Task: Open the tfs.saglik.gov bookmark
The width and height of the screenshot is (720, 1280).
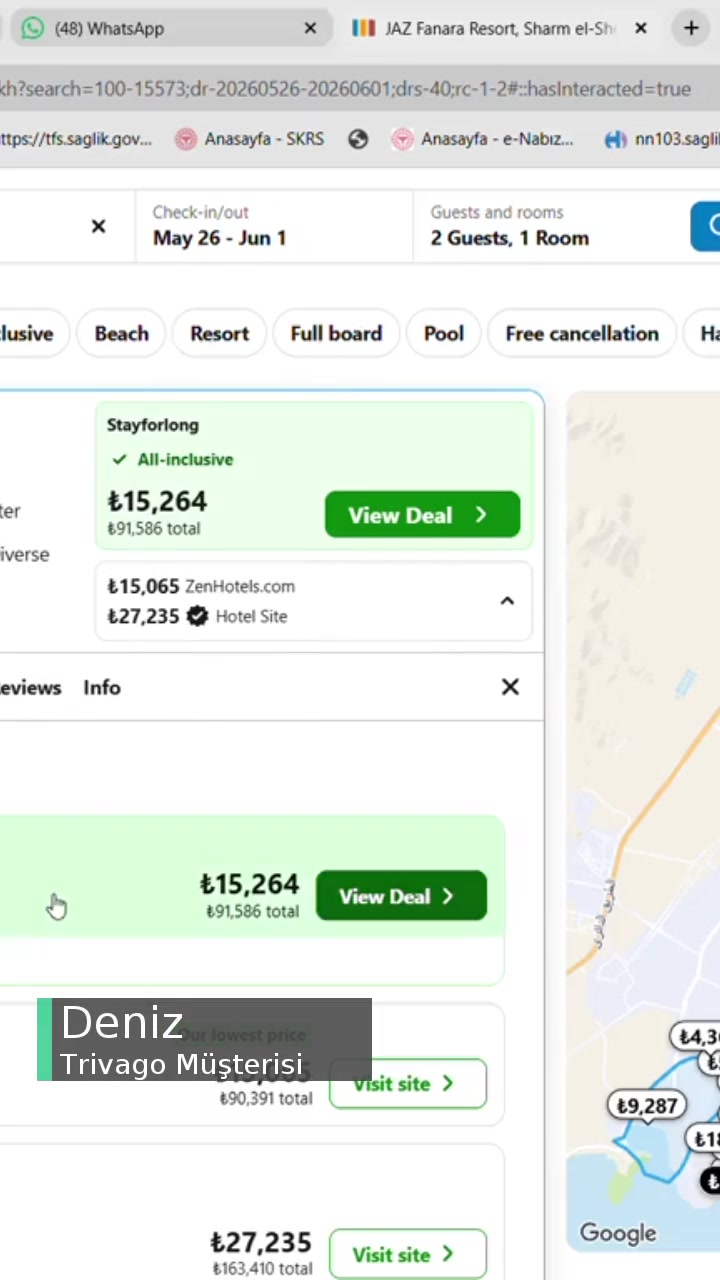Action: point(76,139)
